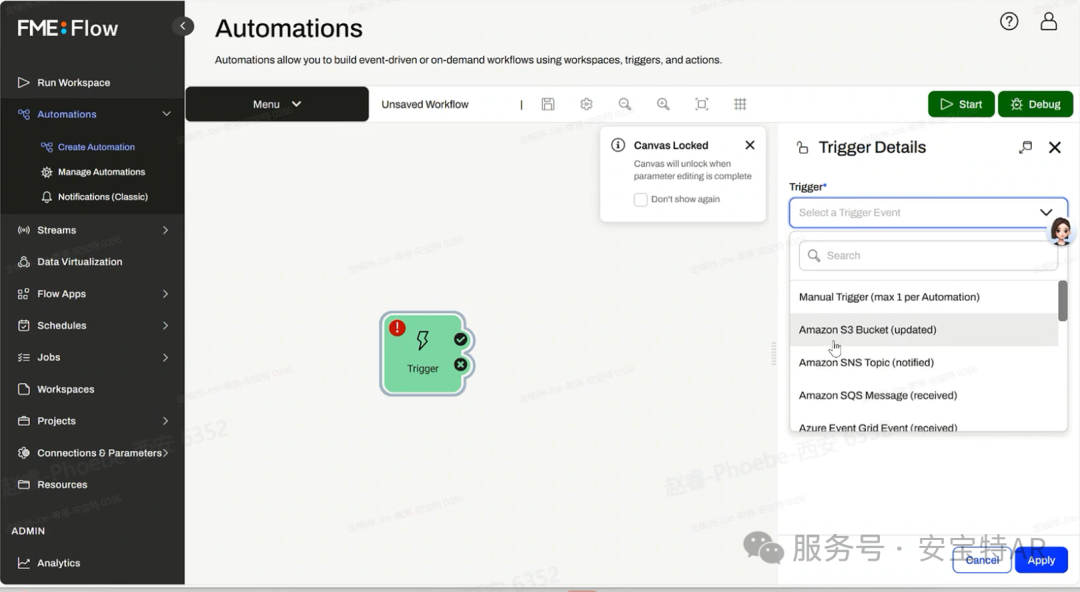This screenshot has height=592, width=1080.
Task: Toggle the canvas grid icon
Action: coord(740,104)
